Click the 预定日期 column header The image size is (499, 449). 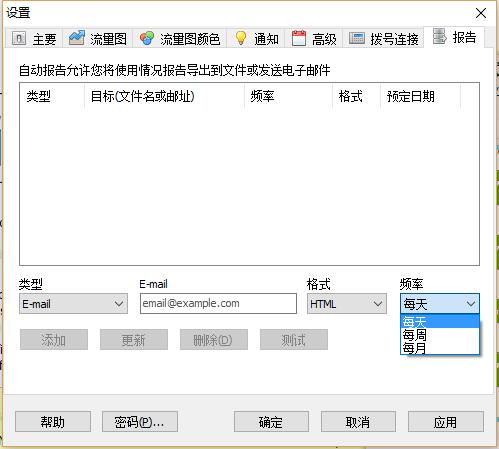point(420,96)
